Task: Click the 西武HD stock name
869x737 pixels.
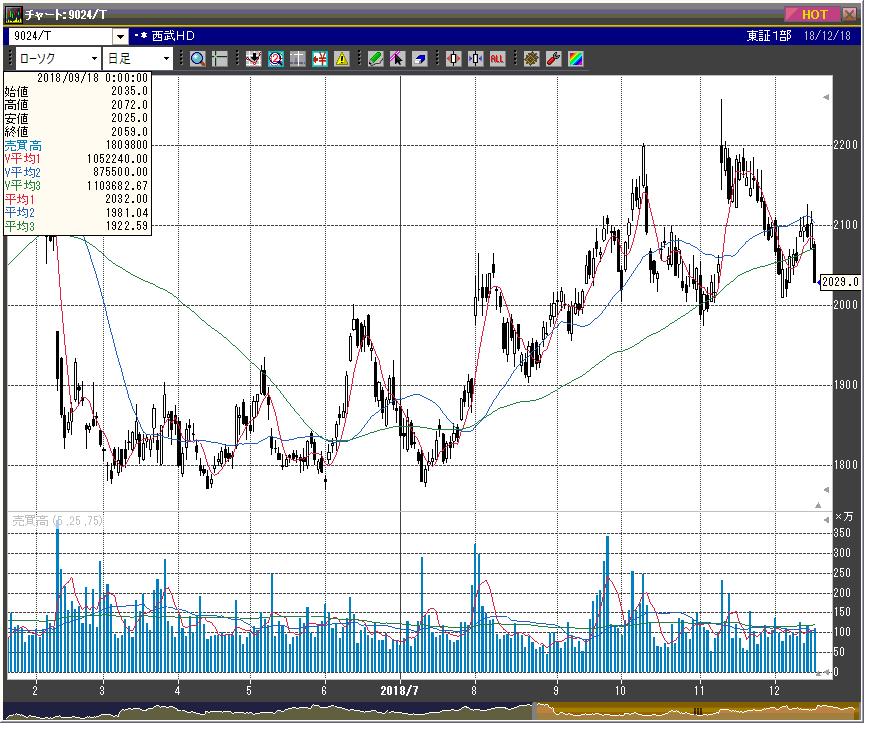Action: pyautogui.click(x=173, y=36)
